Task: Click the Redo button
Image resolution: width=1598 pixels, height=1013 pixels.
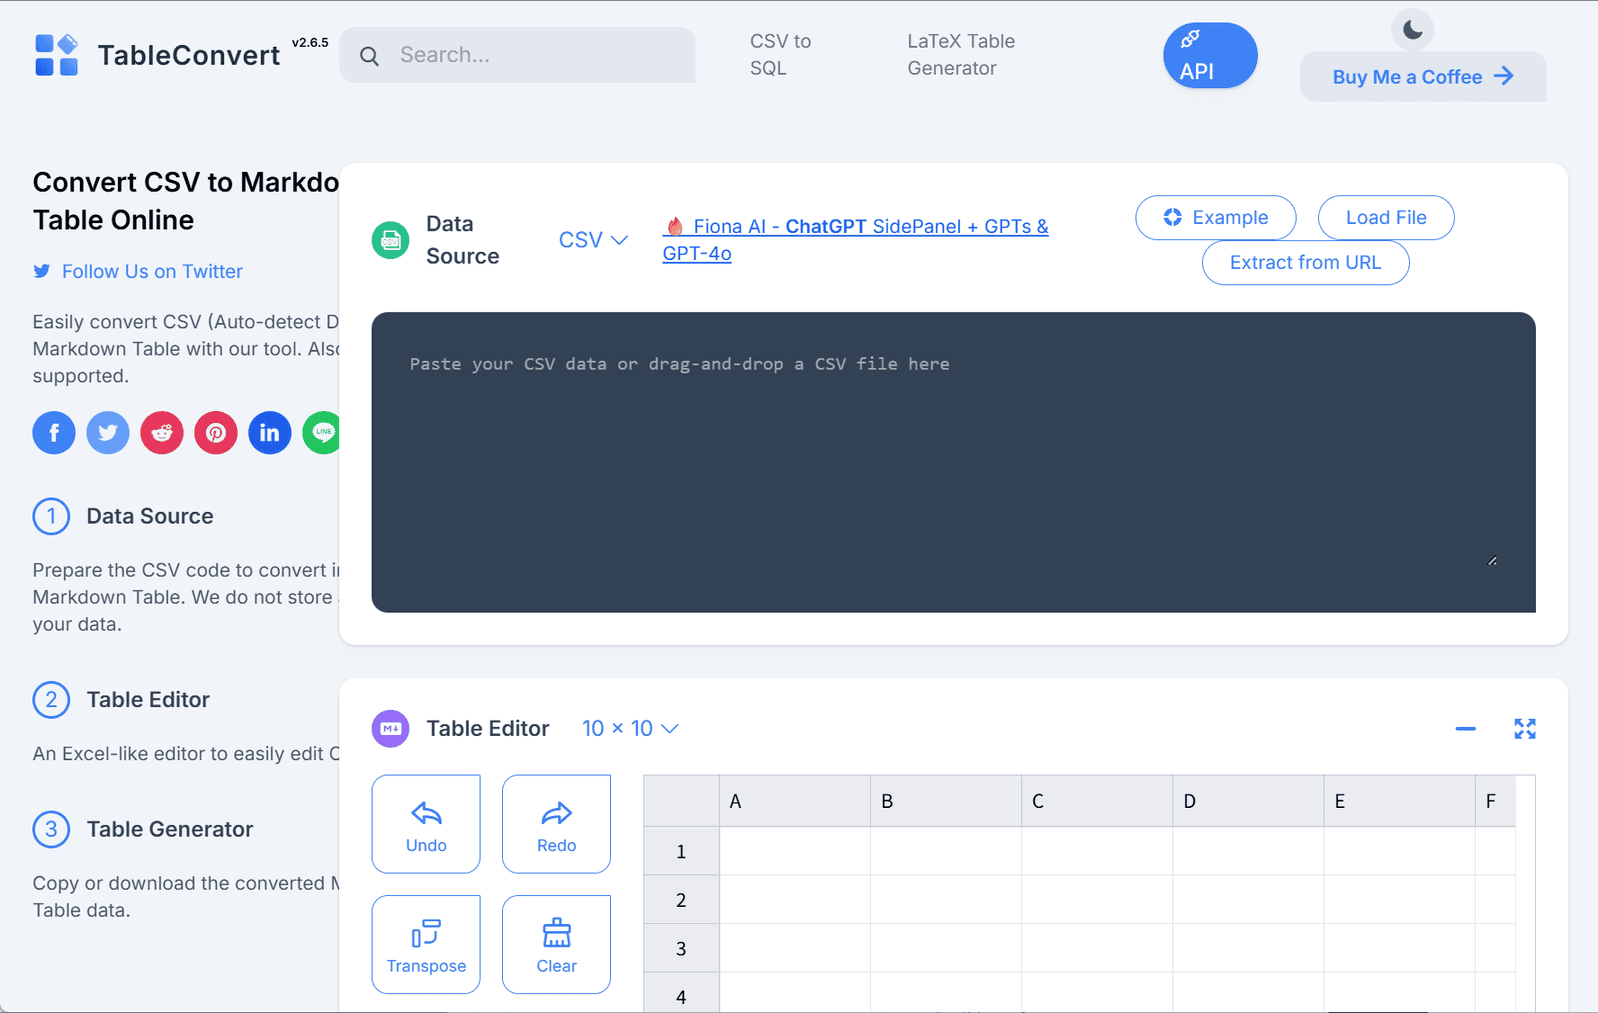Action: click(556, 824)
